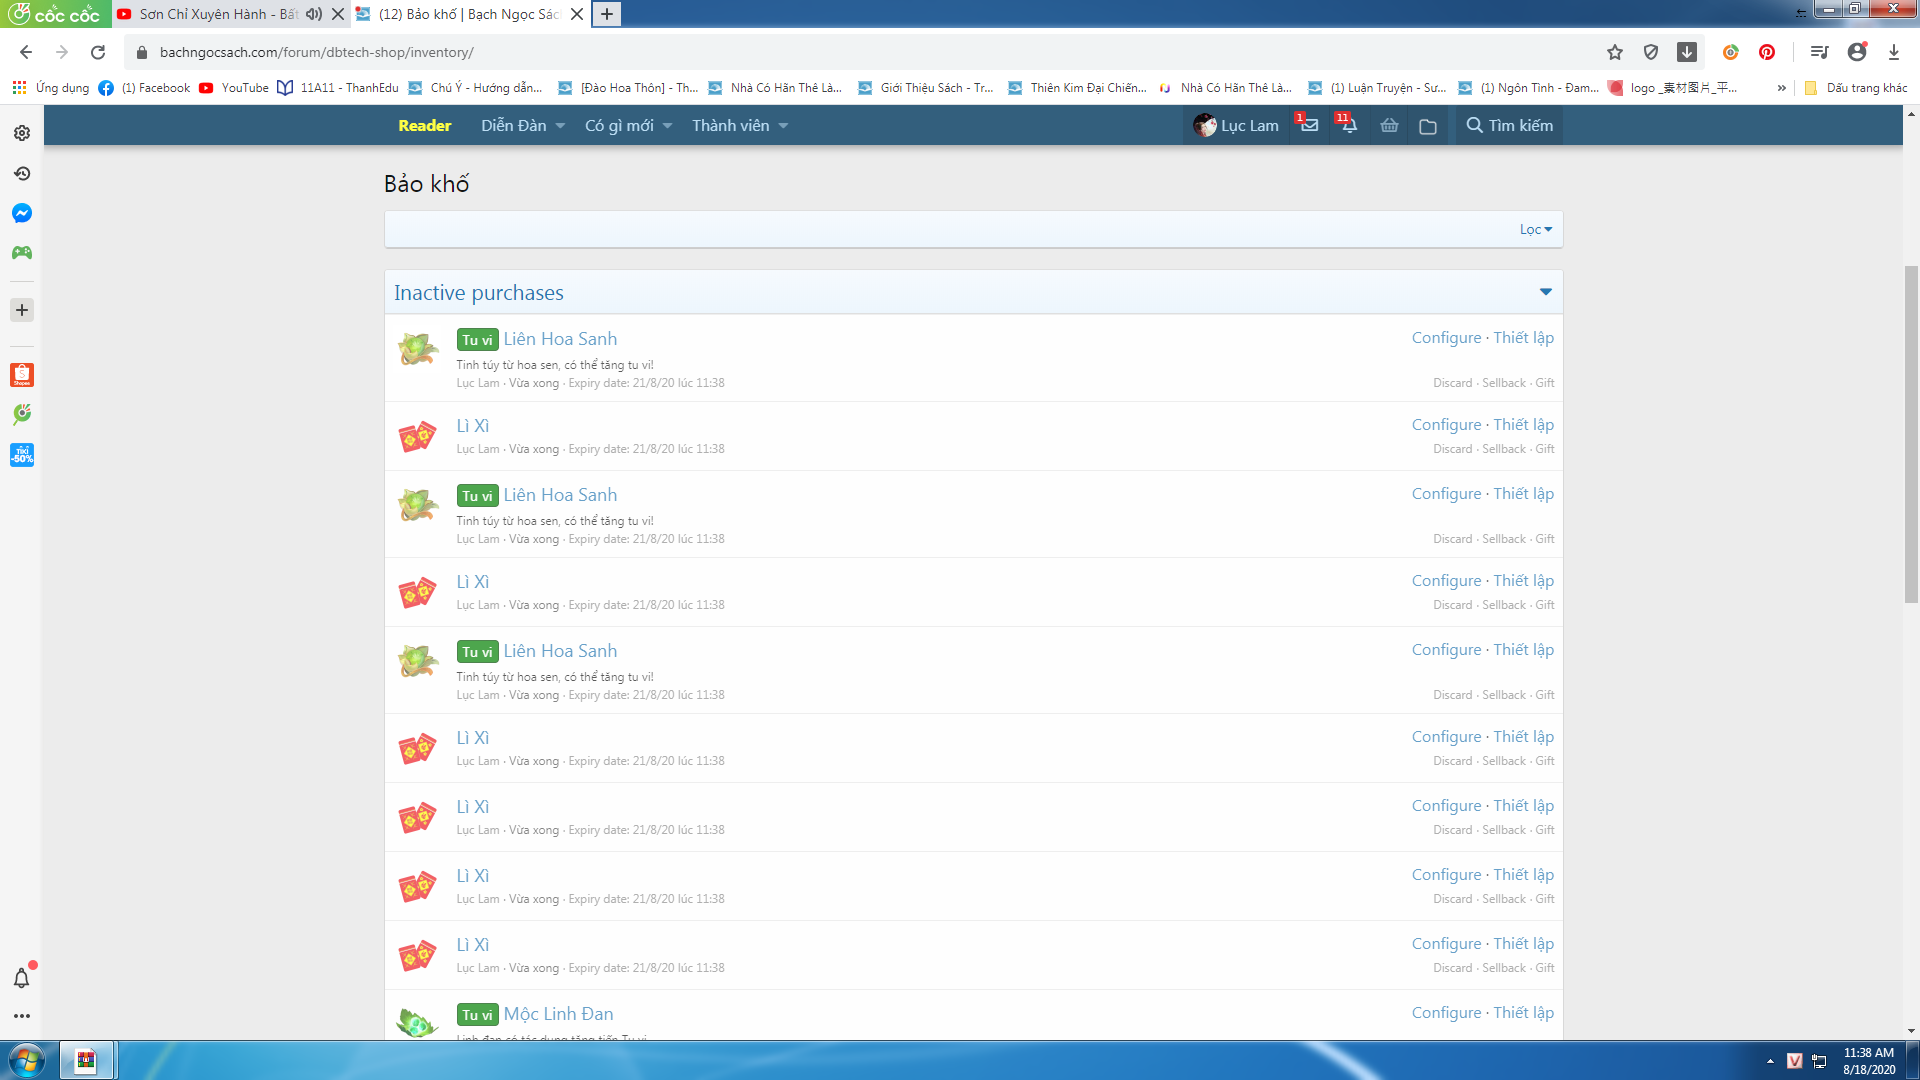Open the shop basket icon
The width and height of the screenshot is (1920, 1080).
(x=1389, y=126)
